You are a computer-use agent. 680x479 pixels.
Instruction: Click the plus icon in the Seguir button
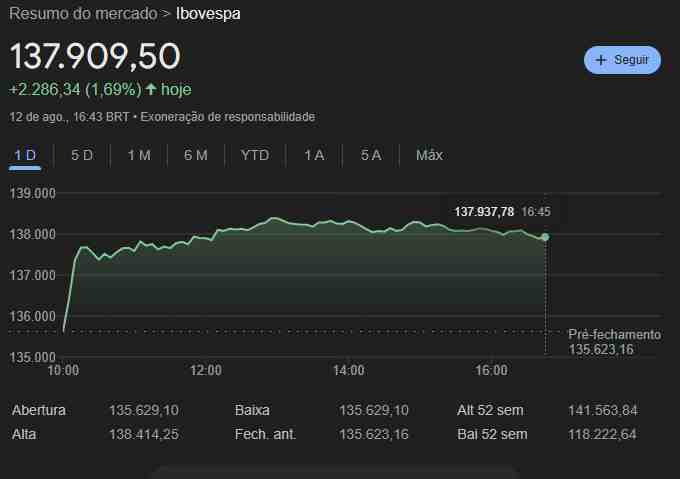tap(601, 60)
